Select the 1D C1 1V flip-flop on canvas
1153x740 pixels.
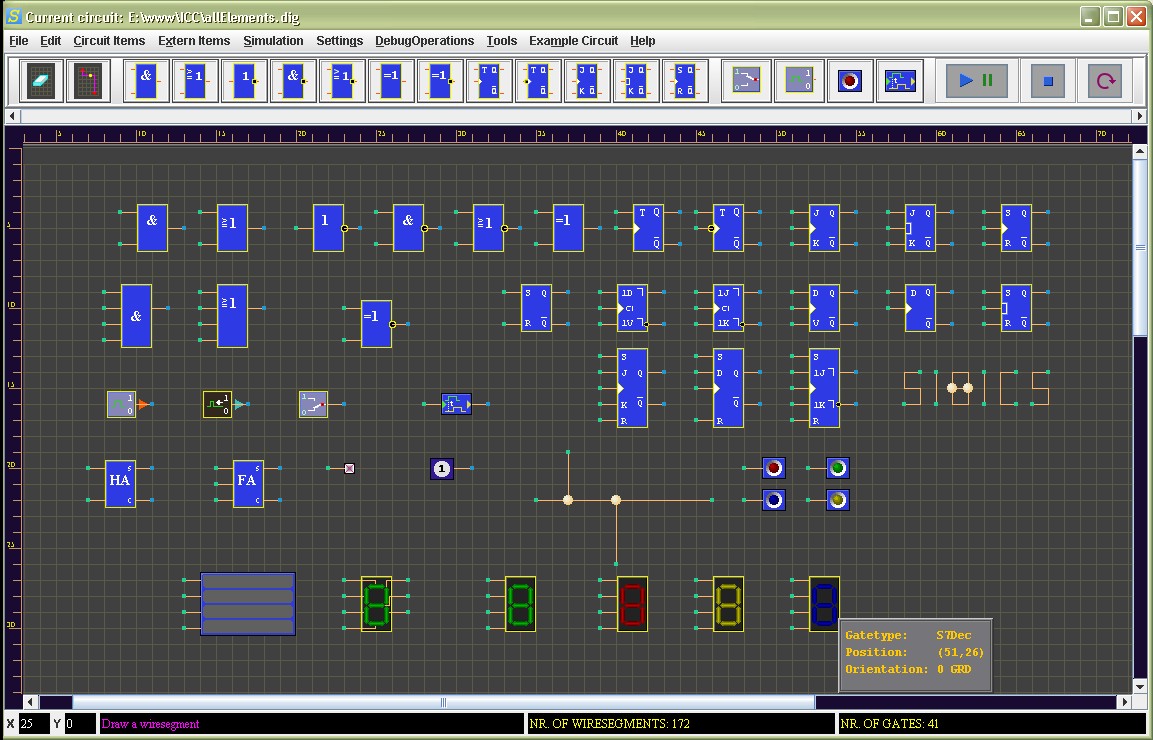pos(632,307)
